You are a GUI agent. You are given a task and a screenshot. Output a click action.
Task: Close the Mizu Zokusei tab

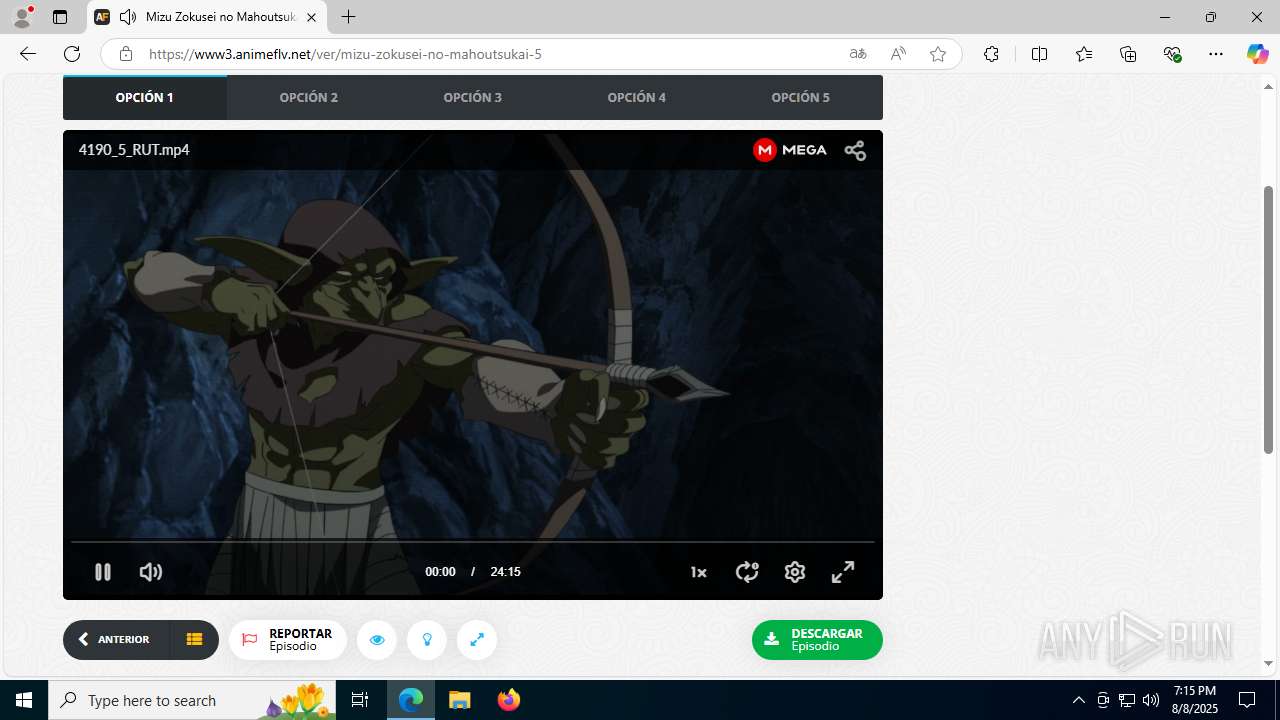311,17
